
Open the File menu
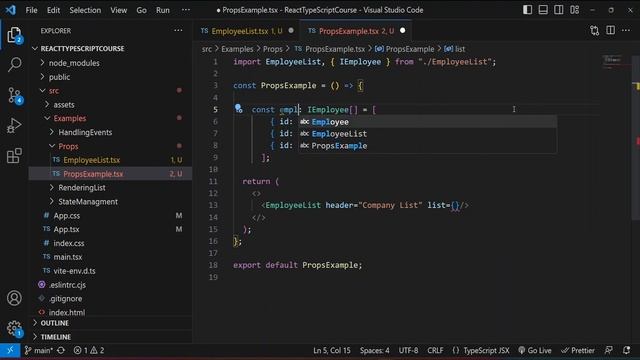click(x=31, y=10)
